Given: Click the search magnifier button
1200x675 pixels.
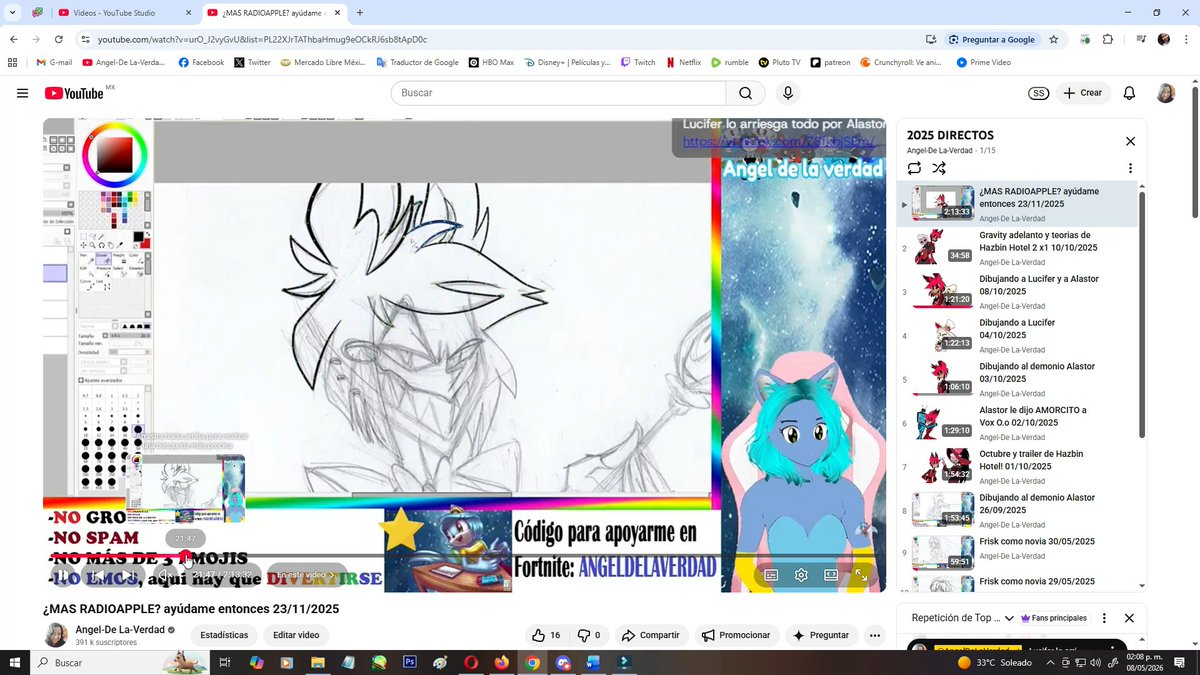Looking at the screenshot, I should point(745,93).
